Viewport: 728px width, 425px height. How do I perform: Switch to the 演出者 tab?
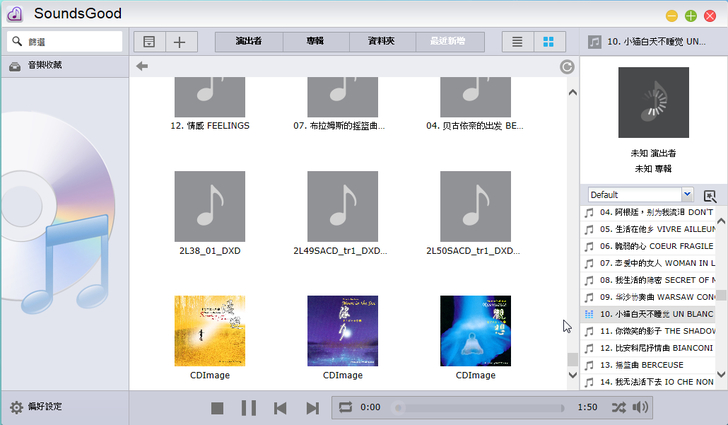pos(249,41)
